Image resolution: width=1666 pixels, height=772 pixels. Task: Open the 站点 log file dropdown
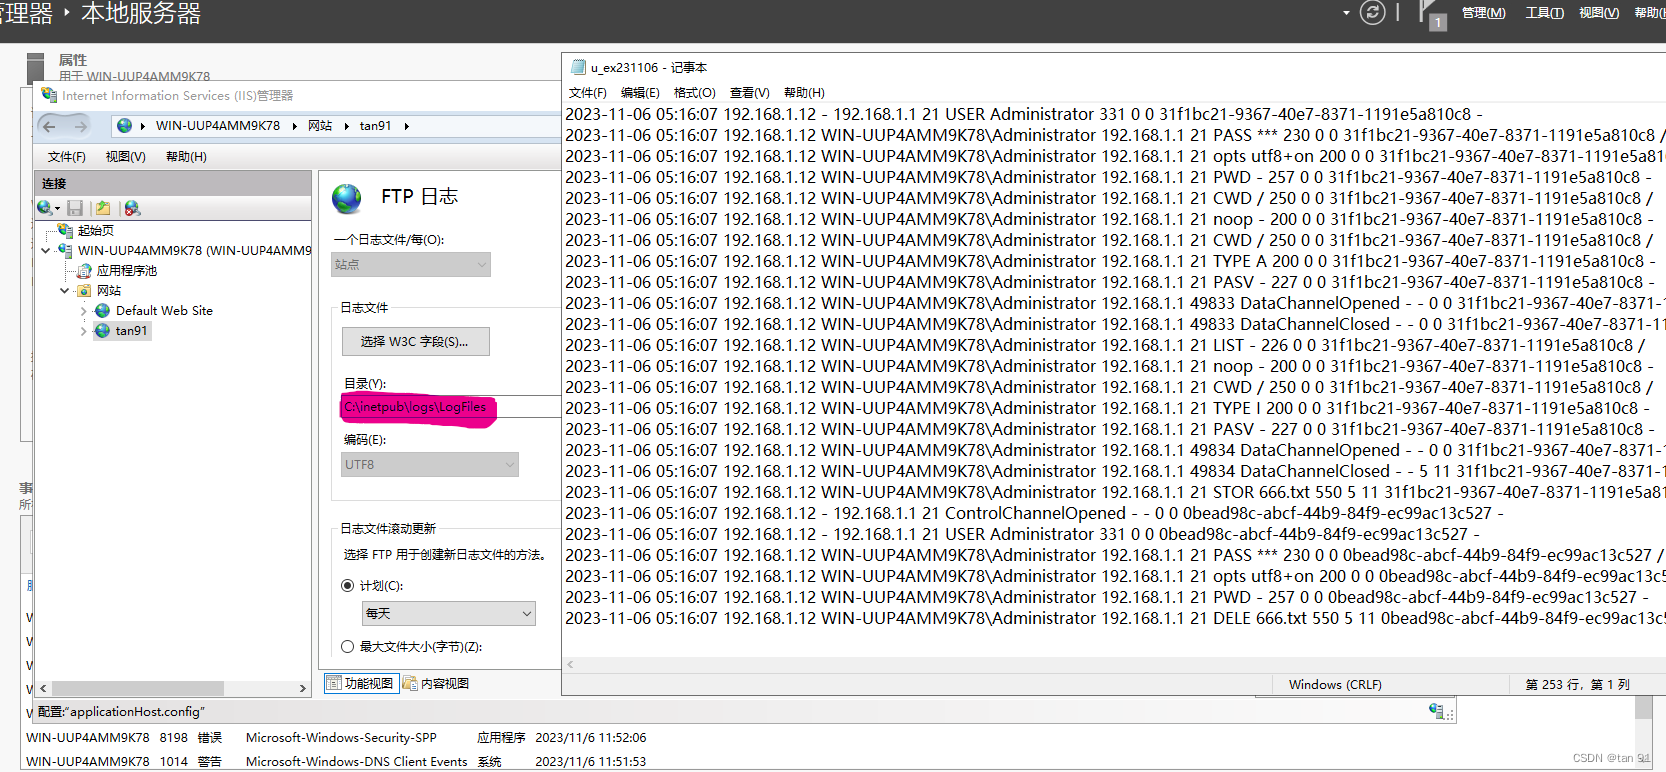411,264
